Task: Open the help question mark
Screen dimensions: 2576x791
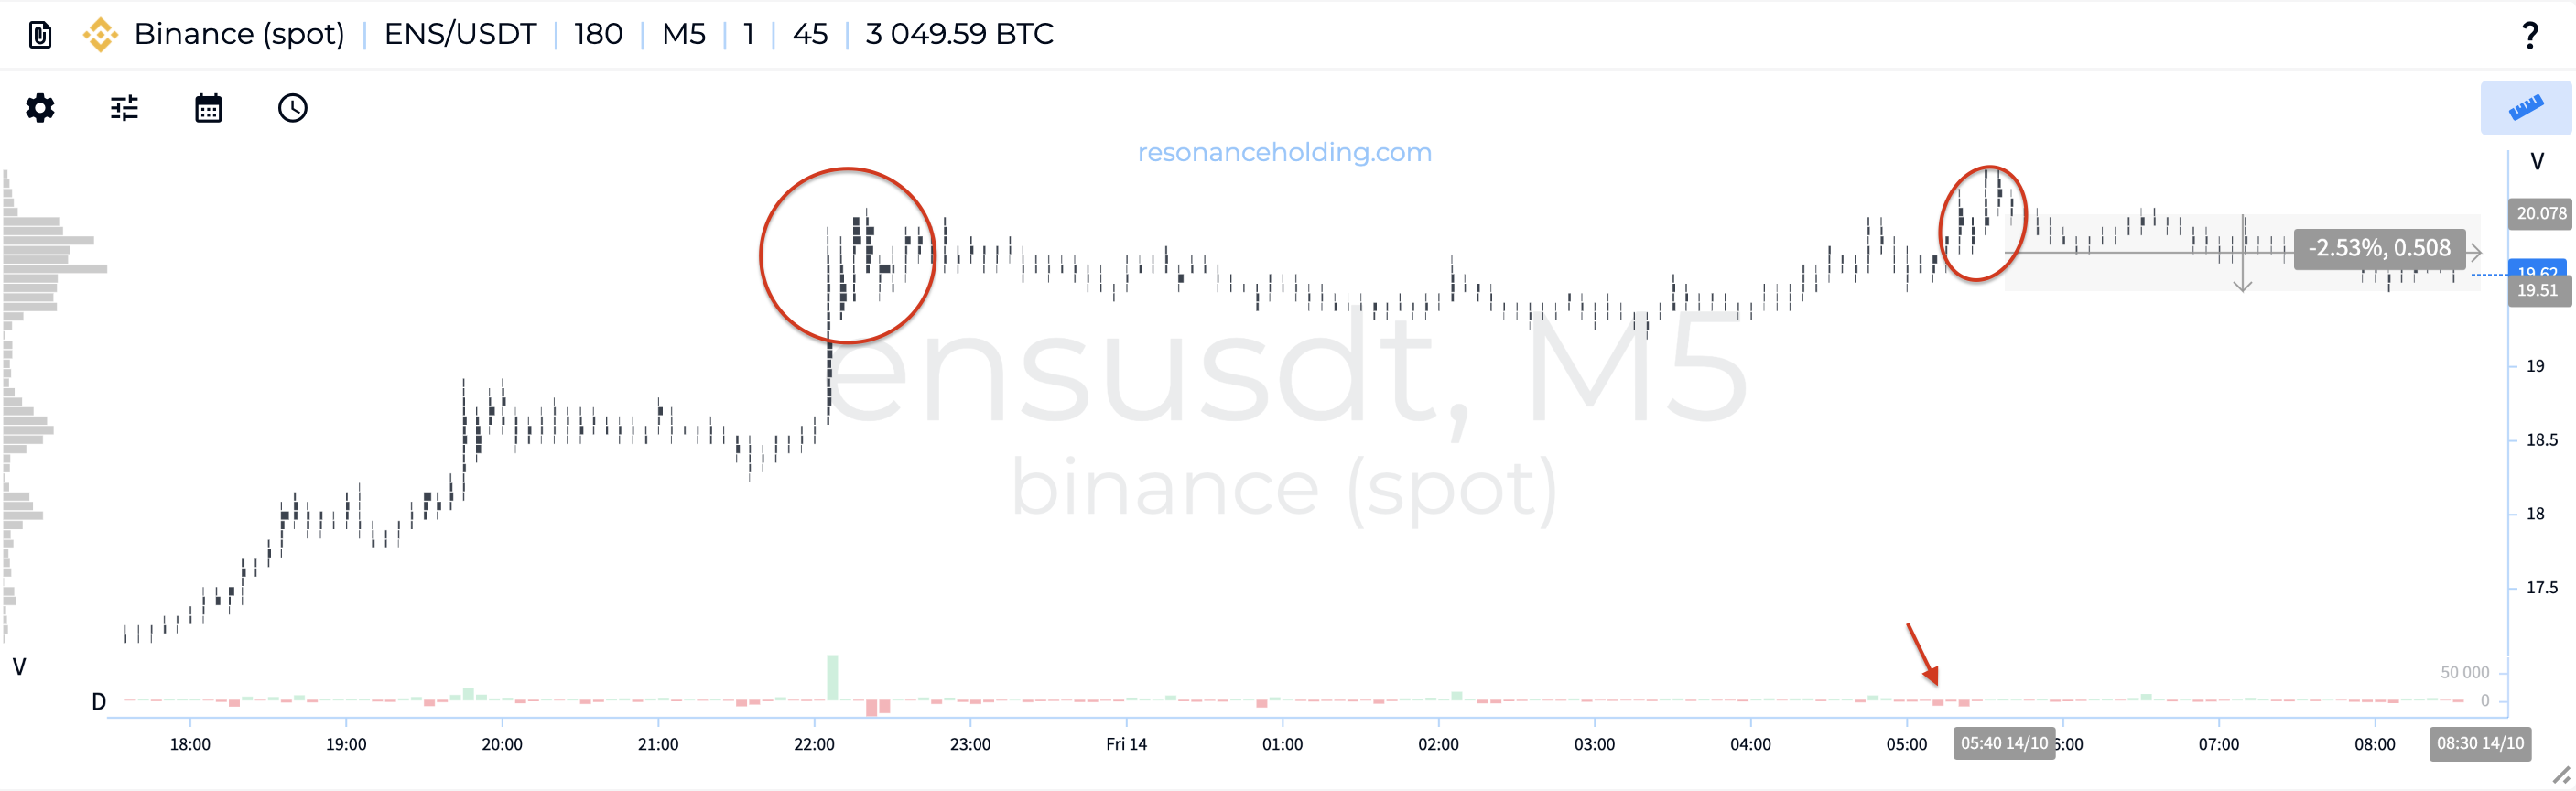Action: pyautogui.click(x=2529, y=35)
